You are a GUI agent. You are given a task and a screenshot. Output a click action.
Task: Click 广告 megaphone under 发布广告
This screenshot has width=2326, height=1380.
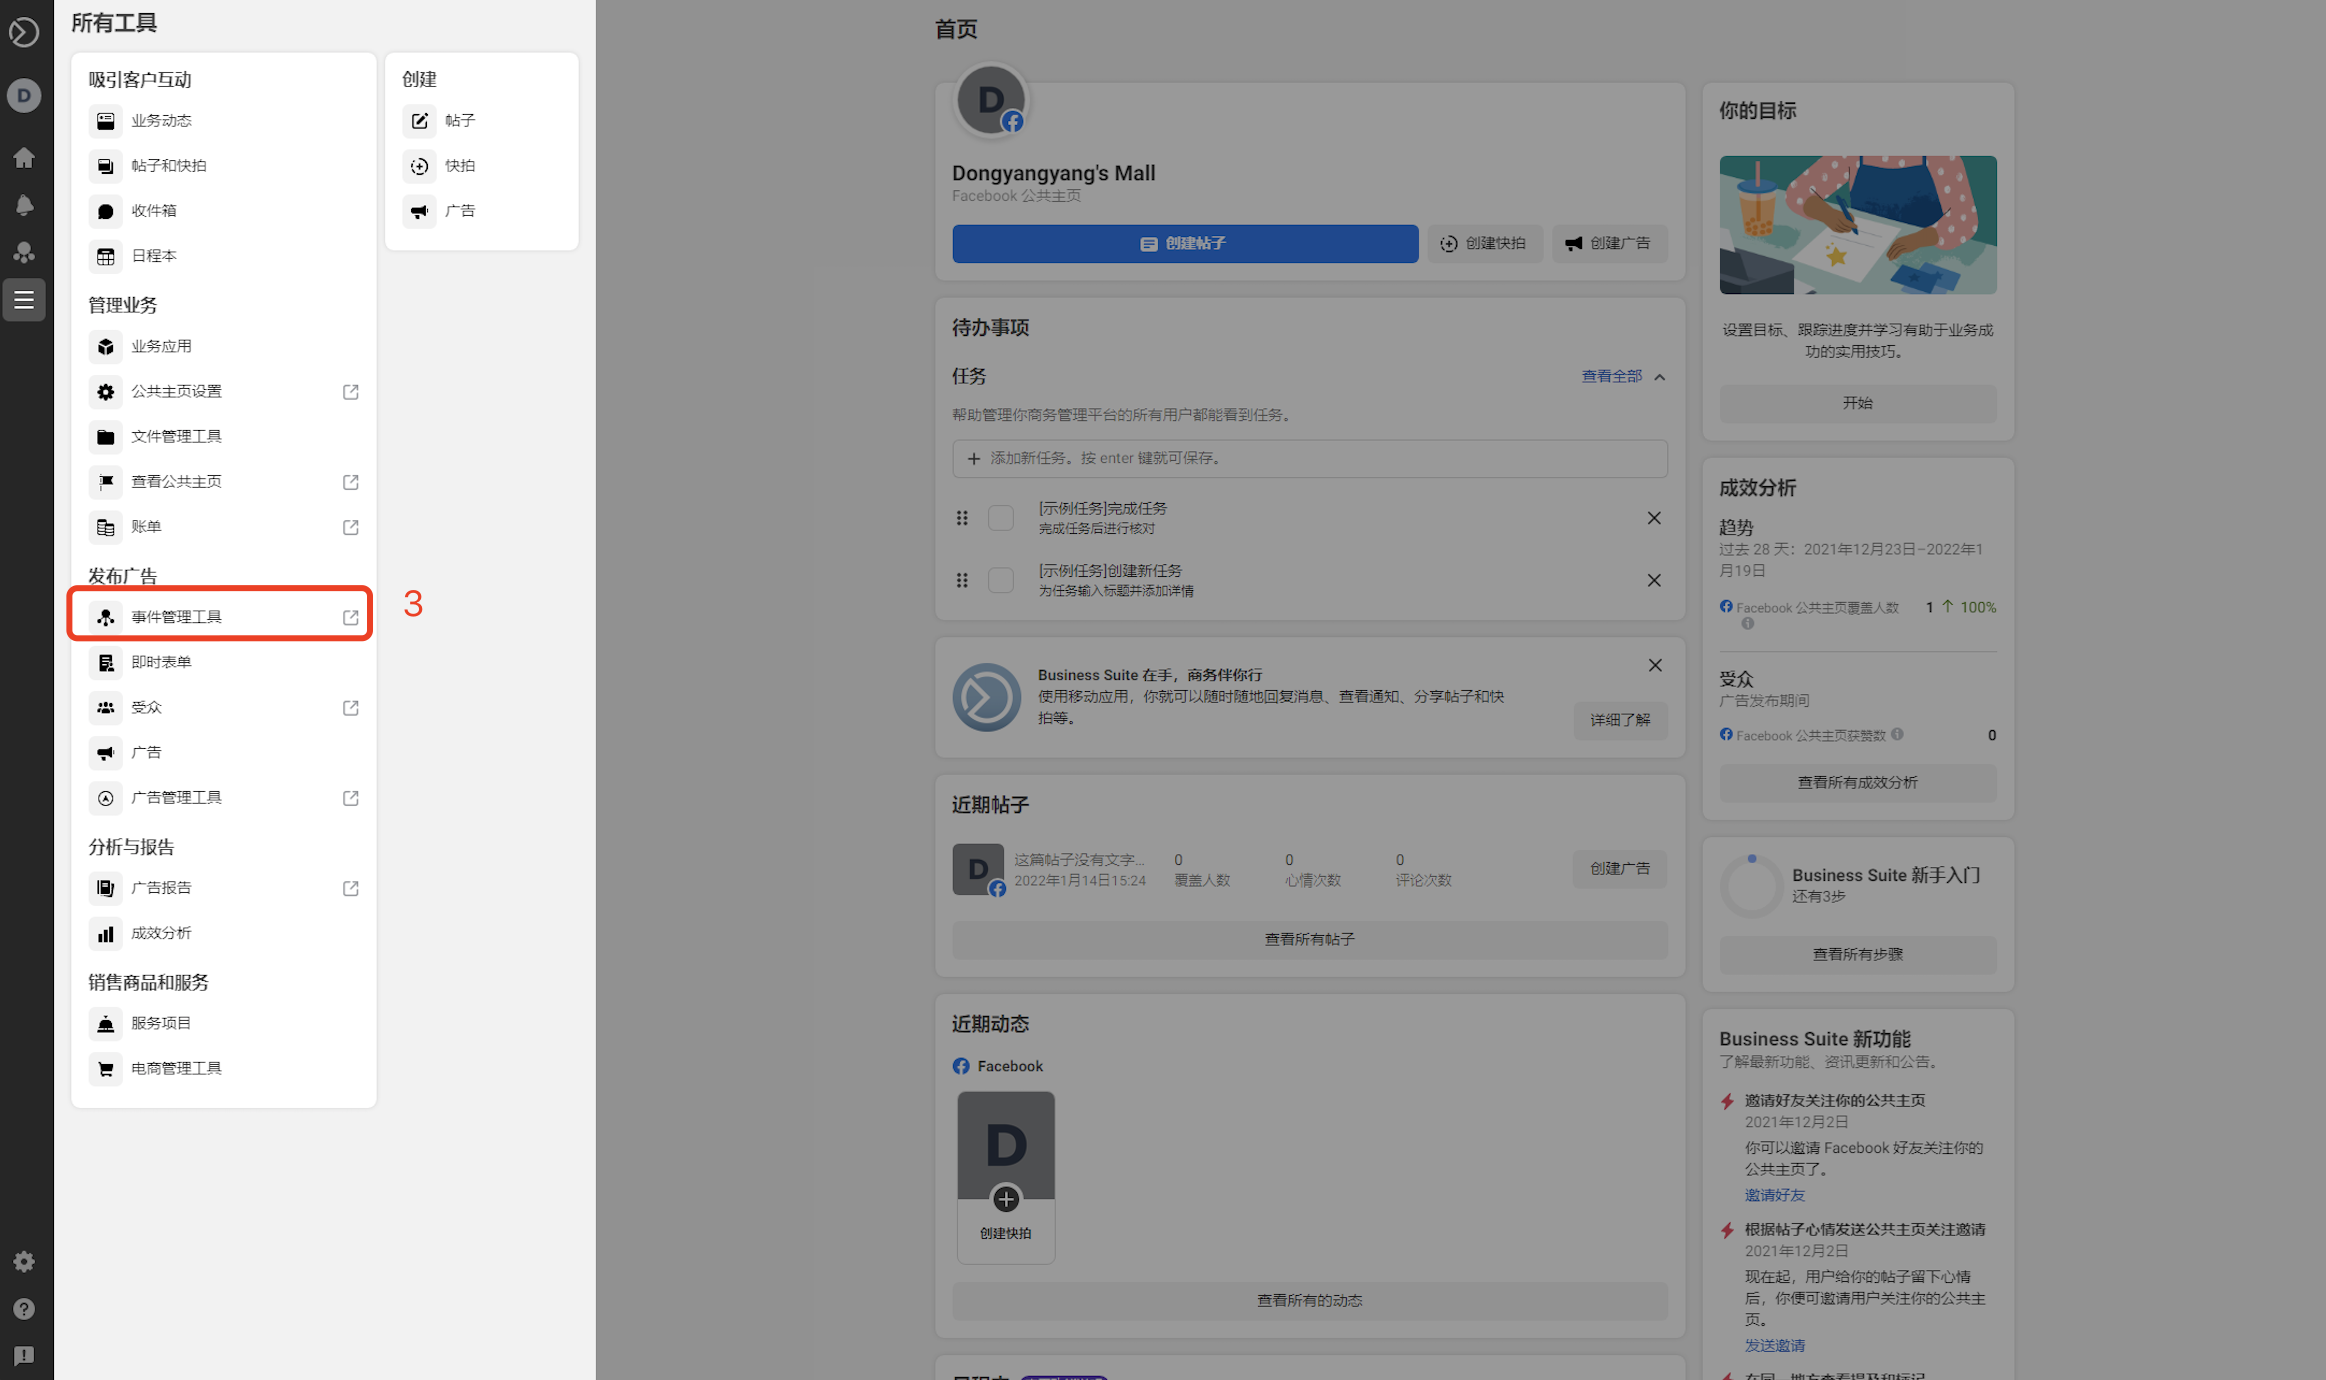pos(105,753)
